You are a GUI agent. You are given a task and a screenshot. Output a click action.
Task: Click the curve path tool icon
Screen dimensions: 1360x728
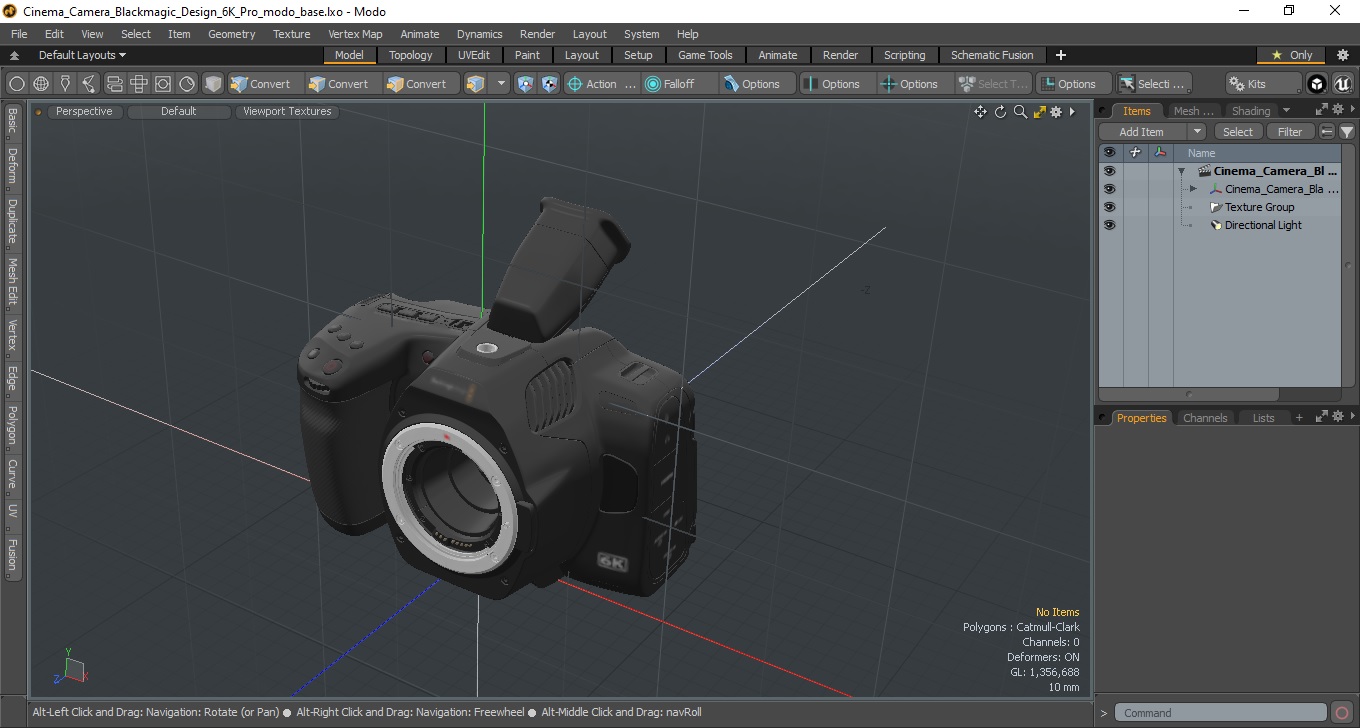click(89, 84)
